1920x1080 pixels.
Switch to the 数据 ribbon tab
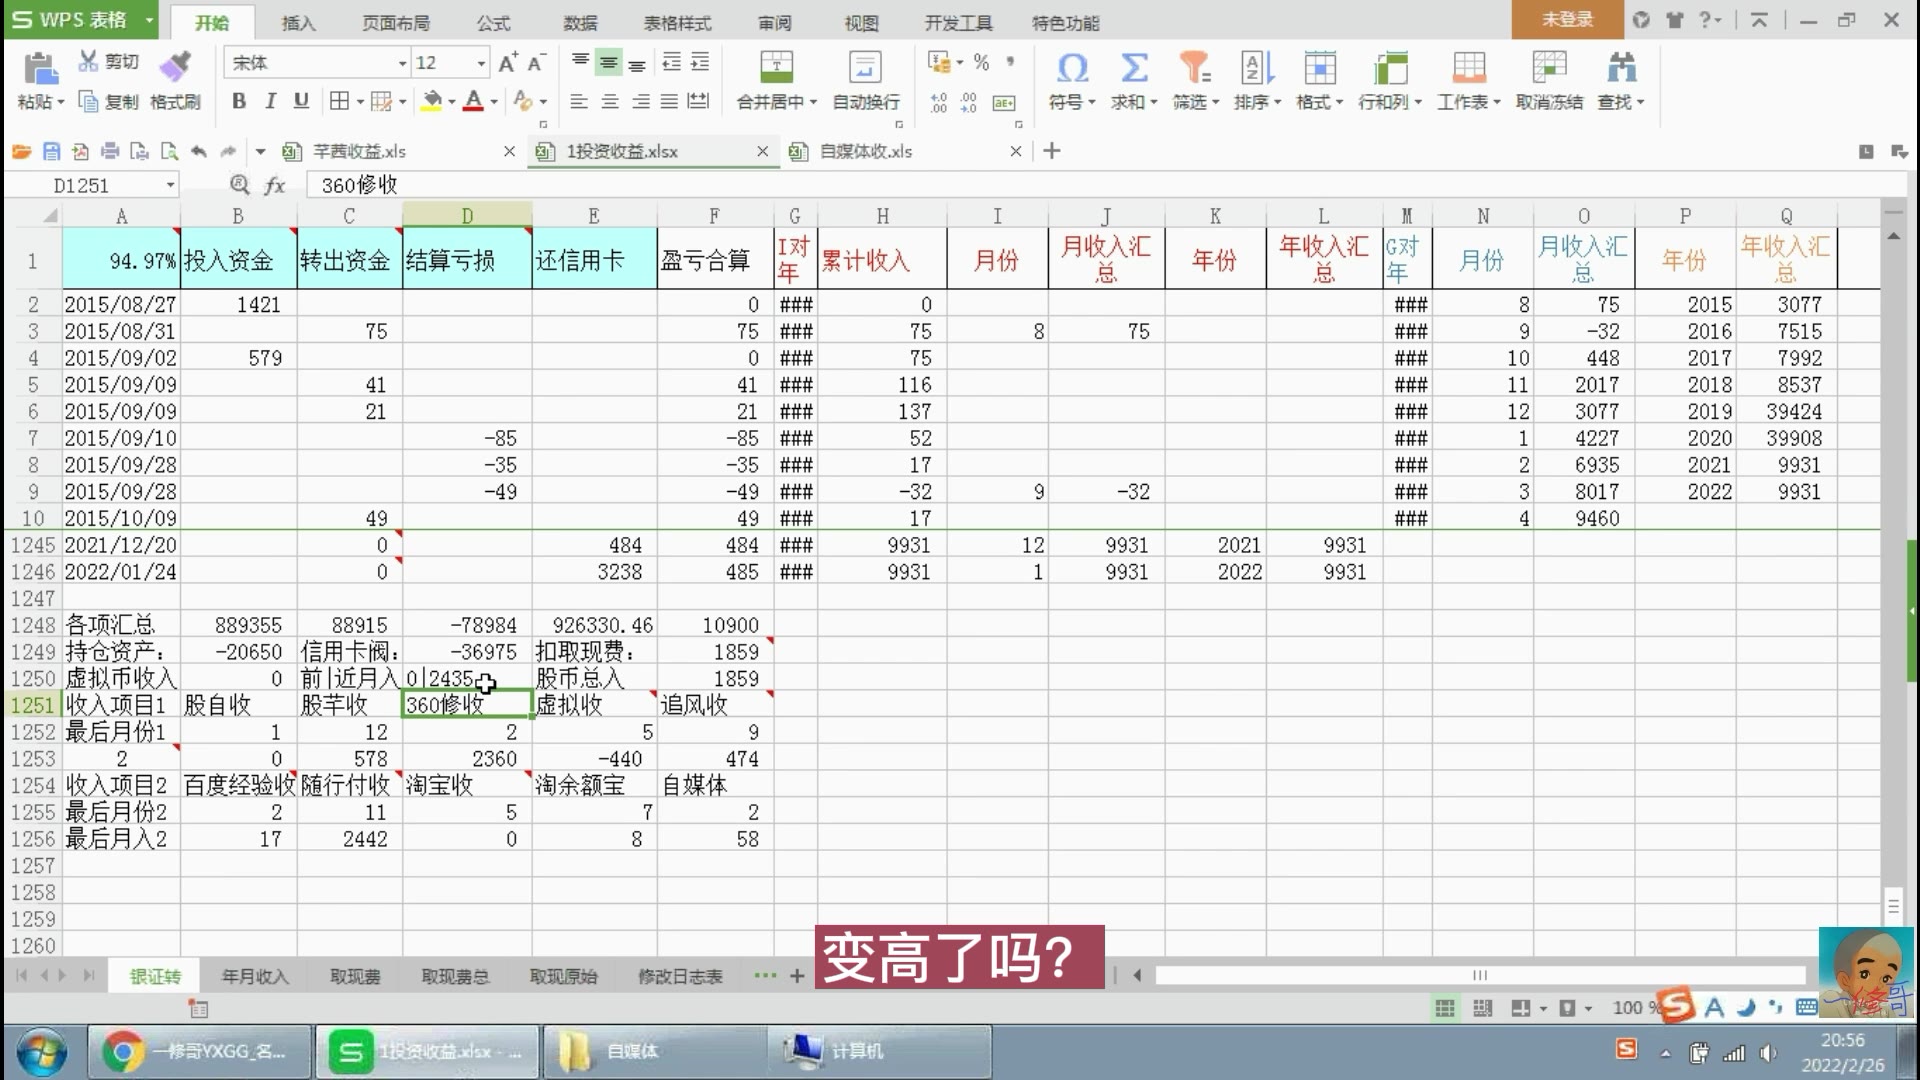coord(580,22)
